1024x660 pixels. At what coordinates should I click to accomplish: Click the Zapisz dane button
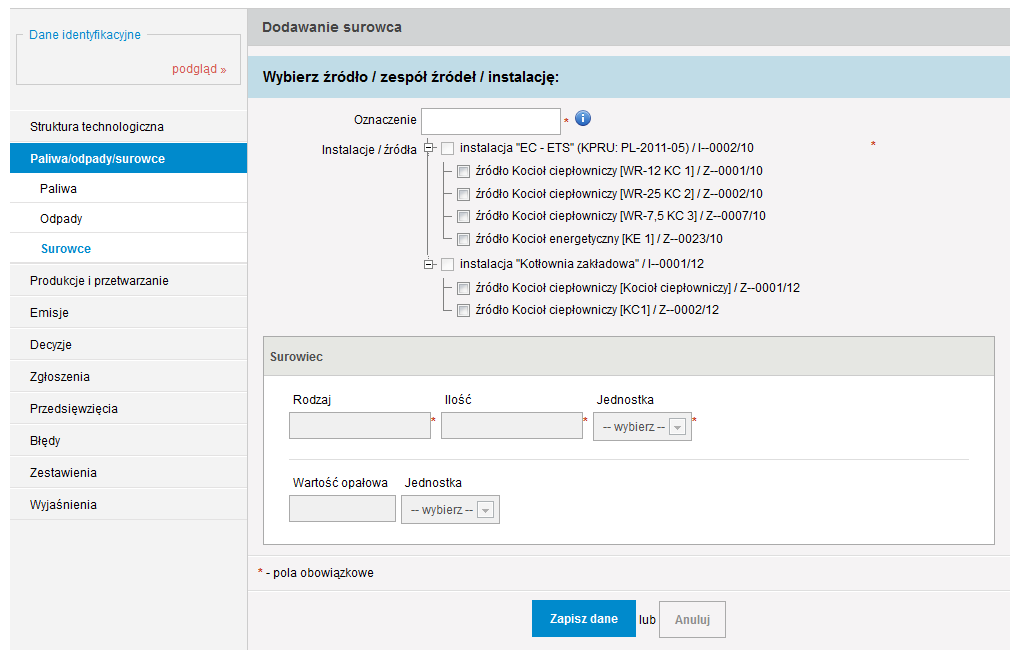pos(584,618)
